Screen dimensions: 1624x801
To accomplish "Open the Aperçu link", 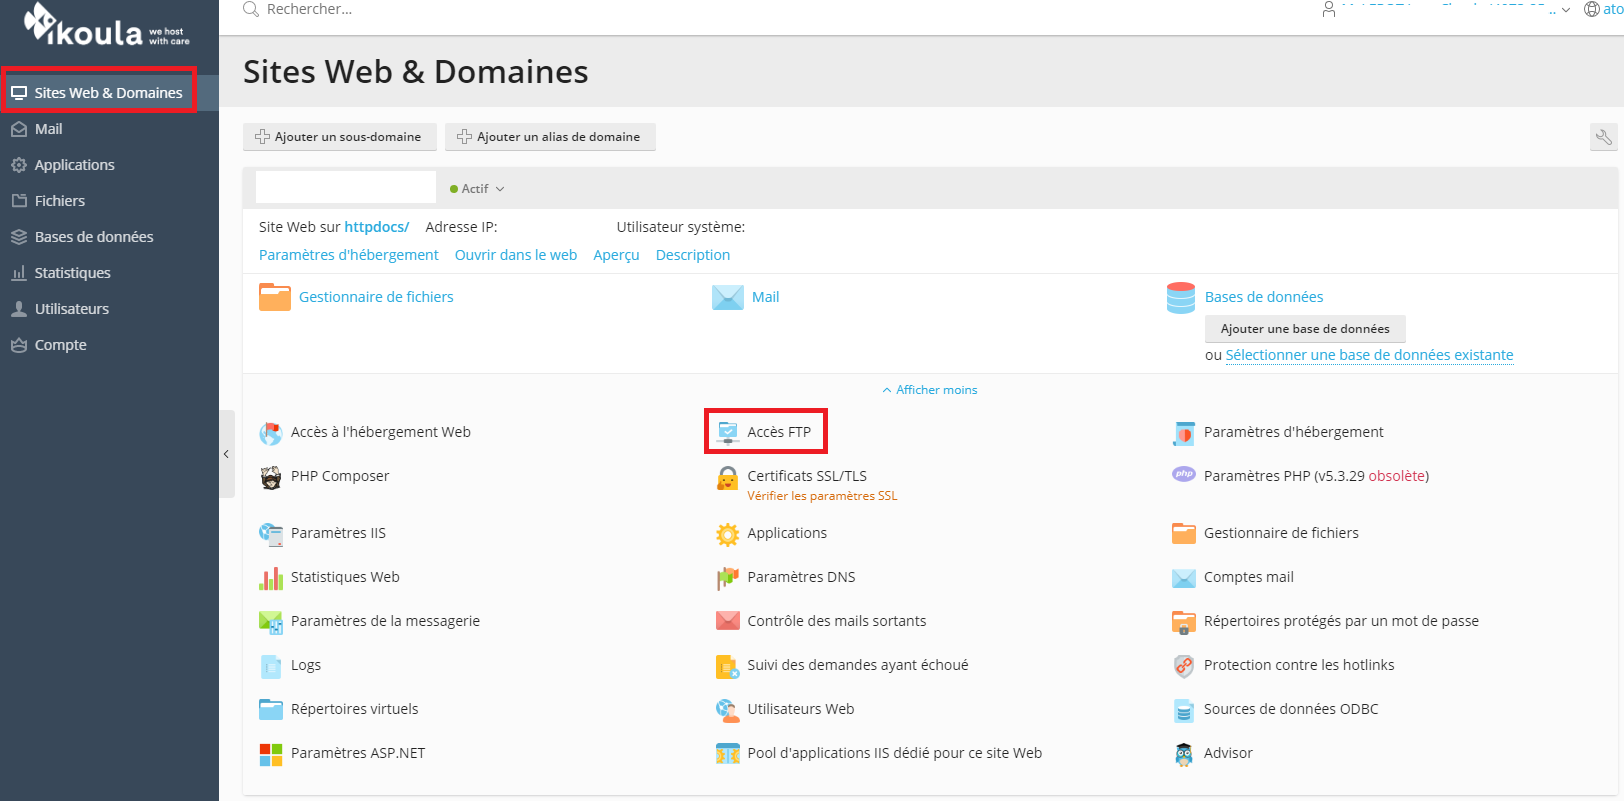I will point(616,255).
